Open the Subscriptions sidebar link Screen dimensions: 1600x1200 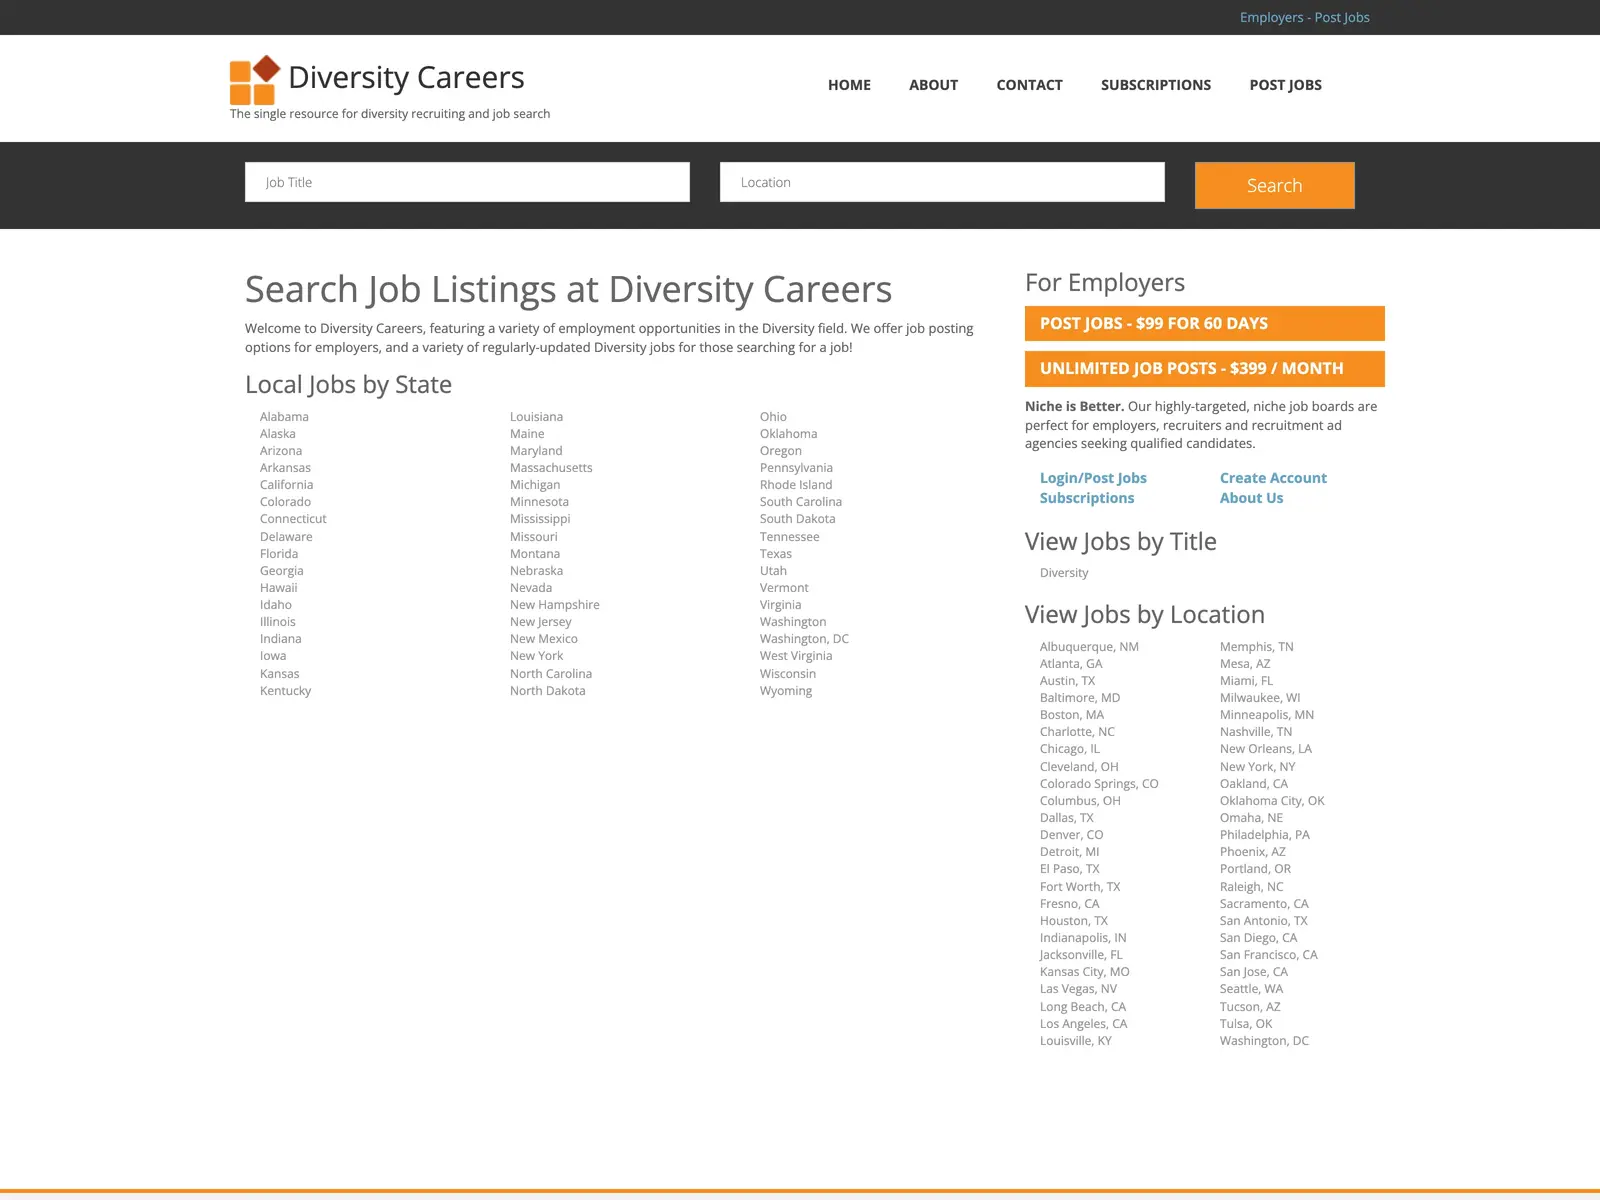pyautogui.click(x=1087, y=498)
